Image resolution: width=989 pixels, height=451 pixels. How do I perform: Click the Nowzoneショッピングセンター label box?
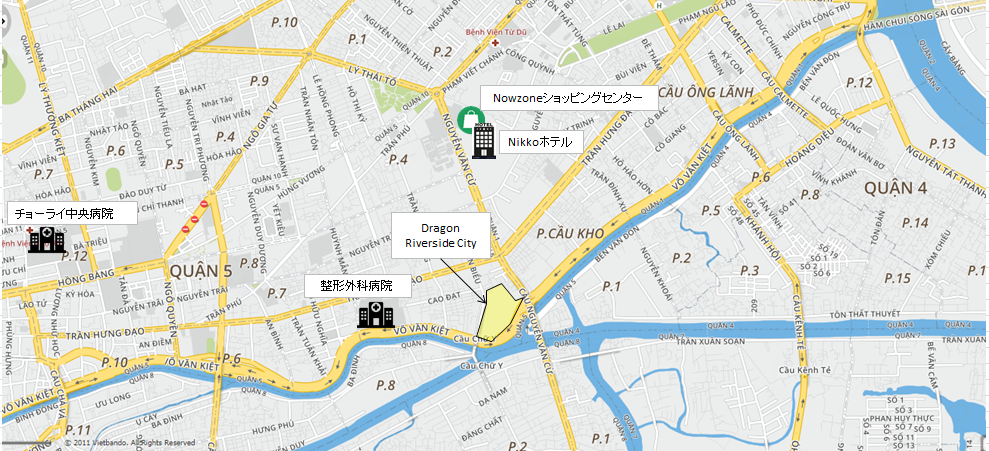566,98
